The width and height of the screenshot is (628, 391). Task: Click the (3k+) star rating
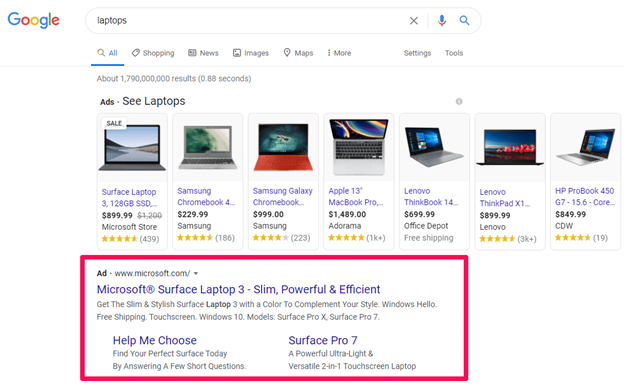point(508,239)
